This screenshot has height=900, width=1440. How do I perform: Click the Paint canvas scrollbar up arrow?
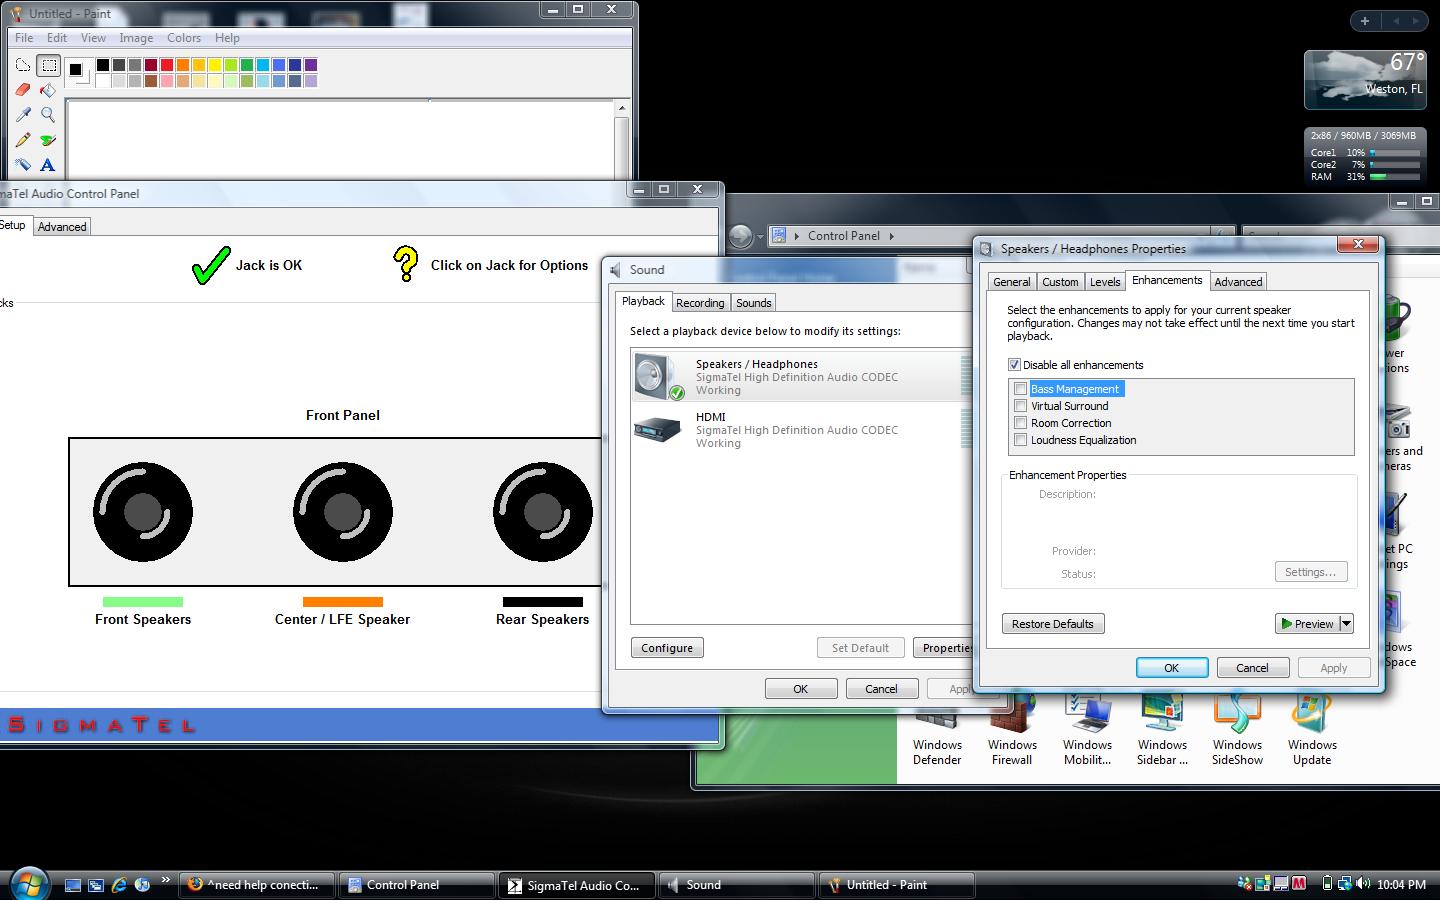622,108
